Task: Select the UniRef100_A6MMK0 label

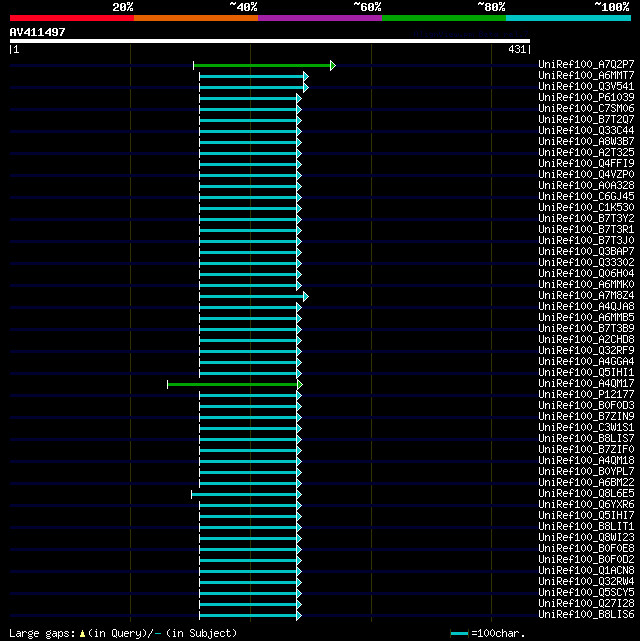Action: click(586, 285)
